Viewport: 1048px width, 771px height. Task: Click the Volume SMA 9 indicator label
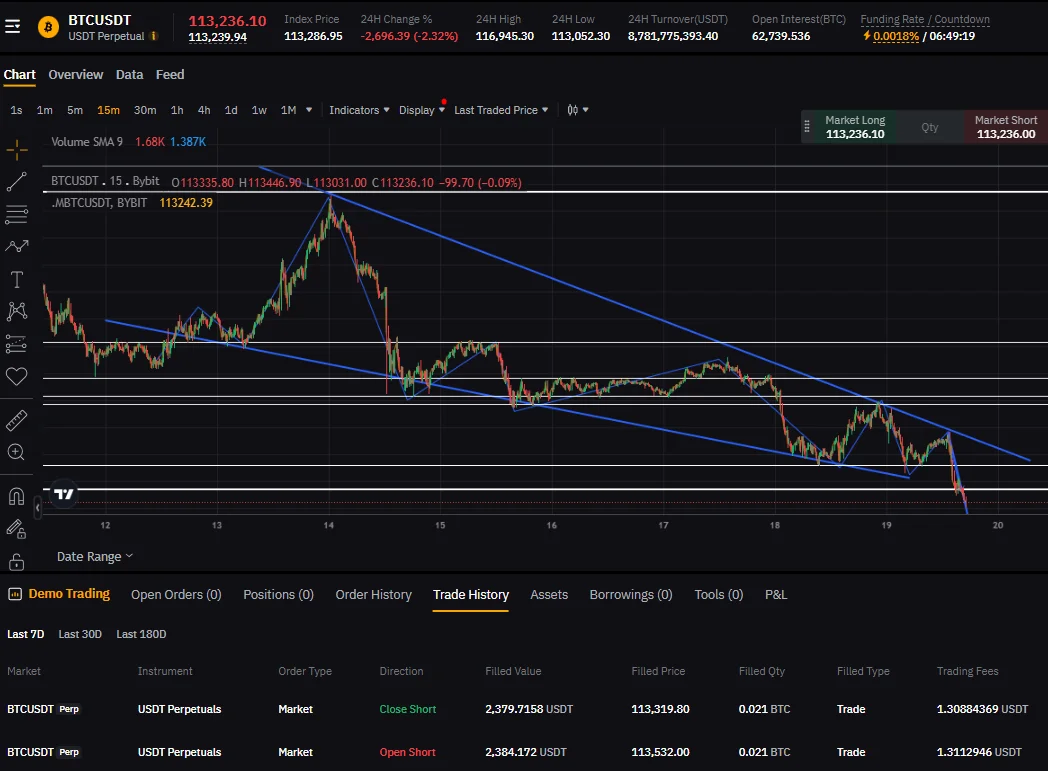tap(87, 142)
